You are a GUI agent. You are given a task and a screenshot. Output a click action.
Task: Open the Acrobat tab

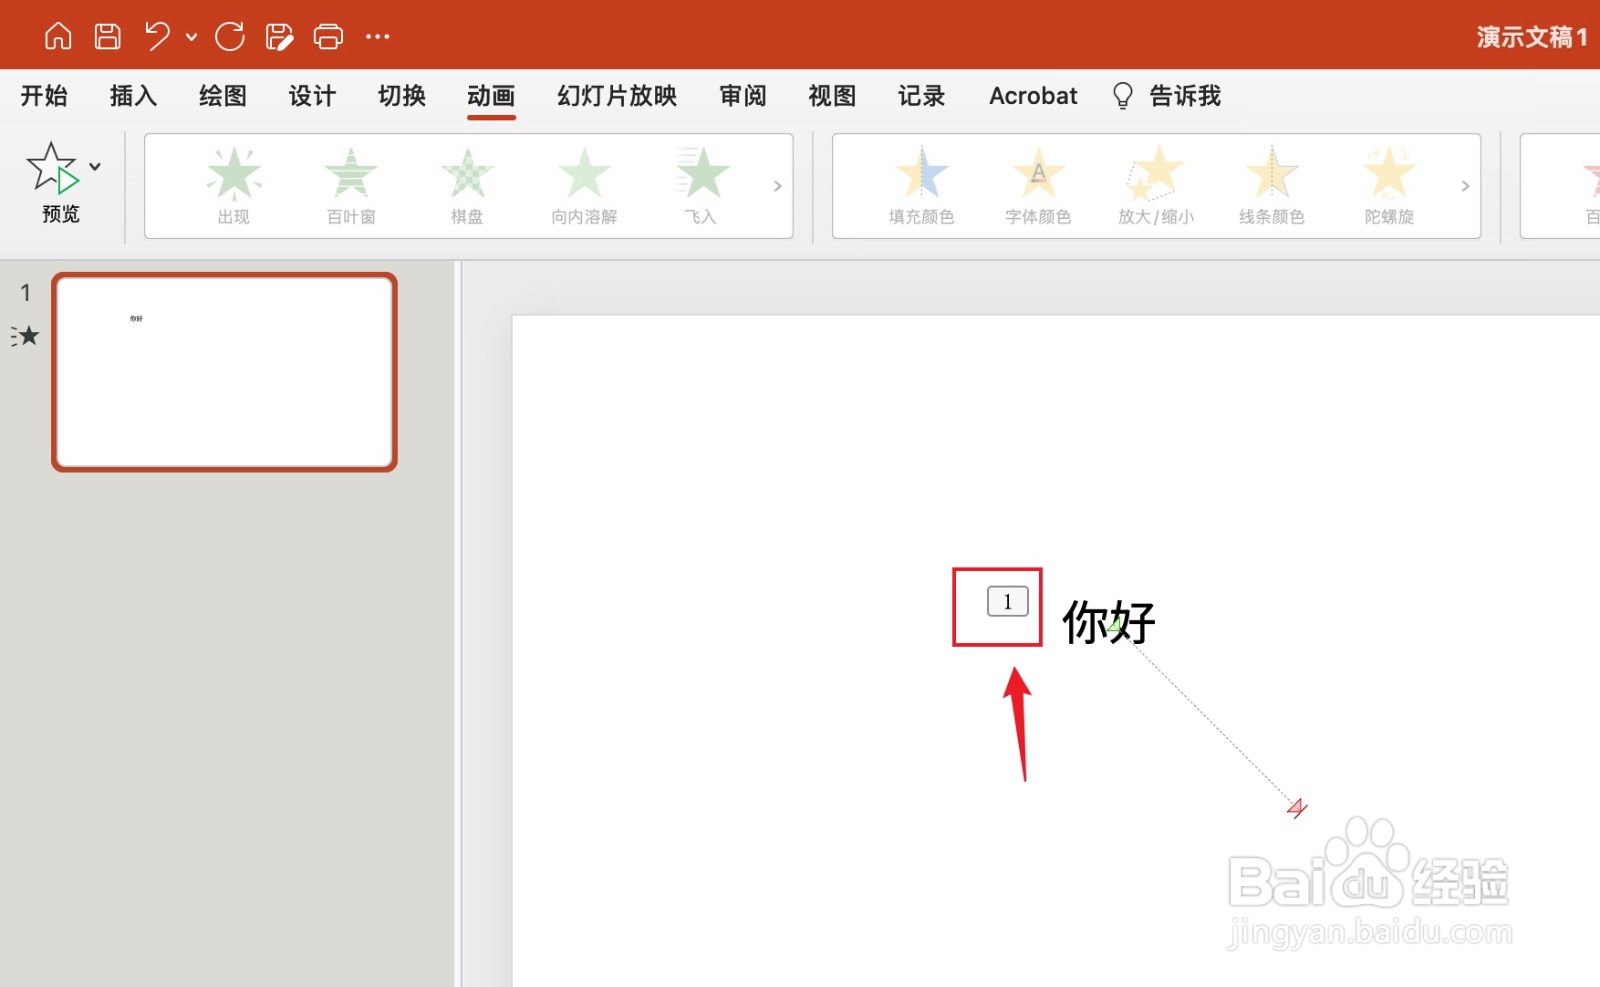click(x=1033, y=96)
